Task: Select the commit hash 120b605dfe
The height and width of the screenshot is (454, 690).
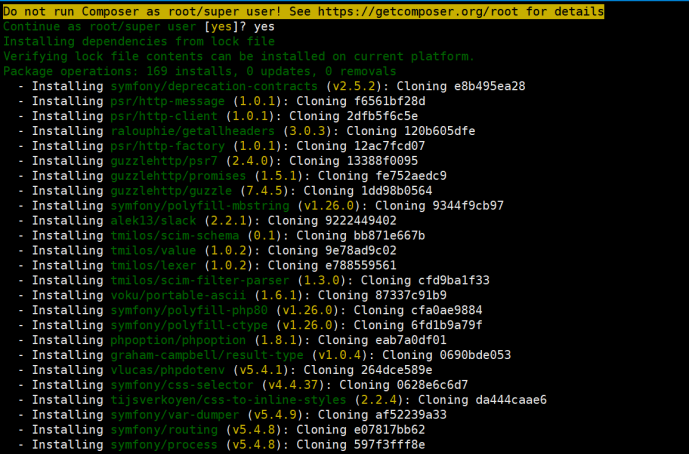Action: click(440, 131)
